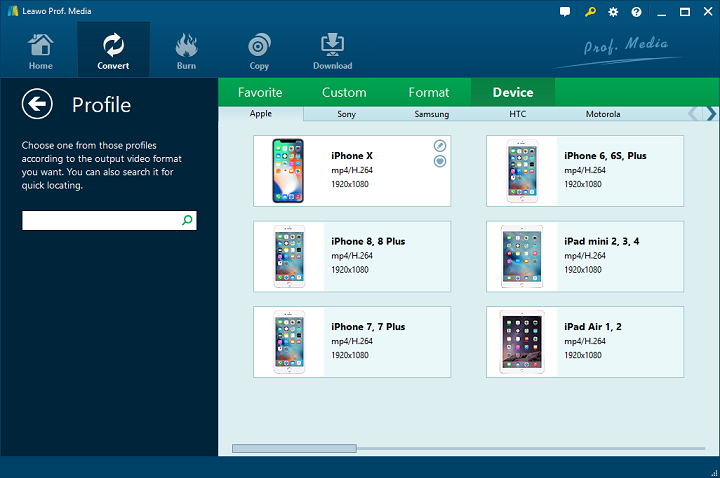Choose the iPad mini 2, 3, 4 thumbnail

coord(522,256)
